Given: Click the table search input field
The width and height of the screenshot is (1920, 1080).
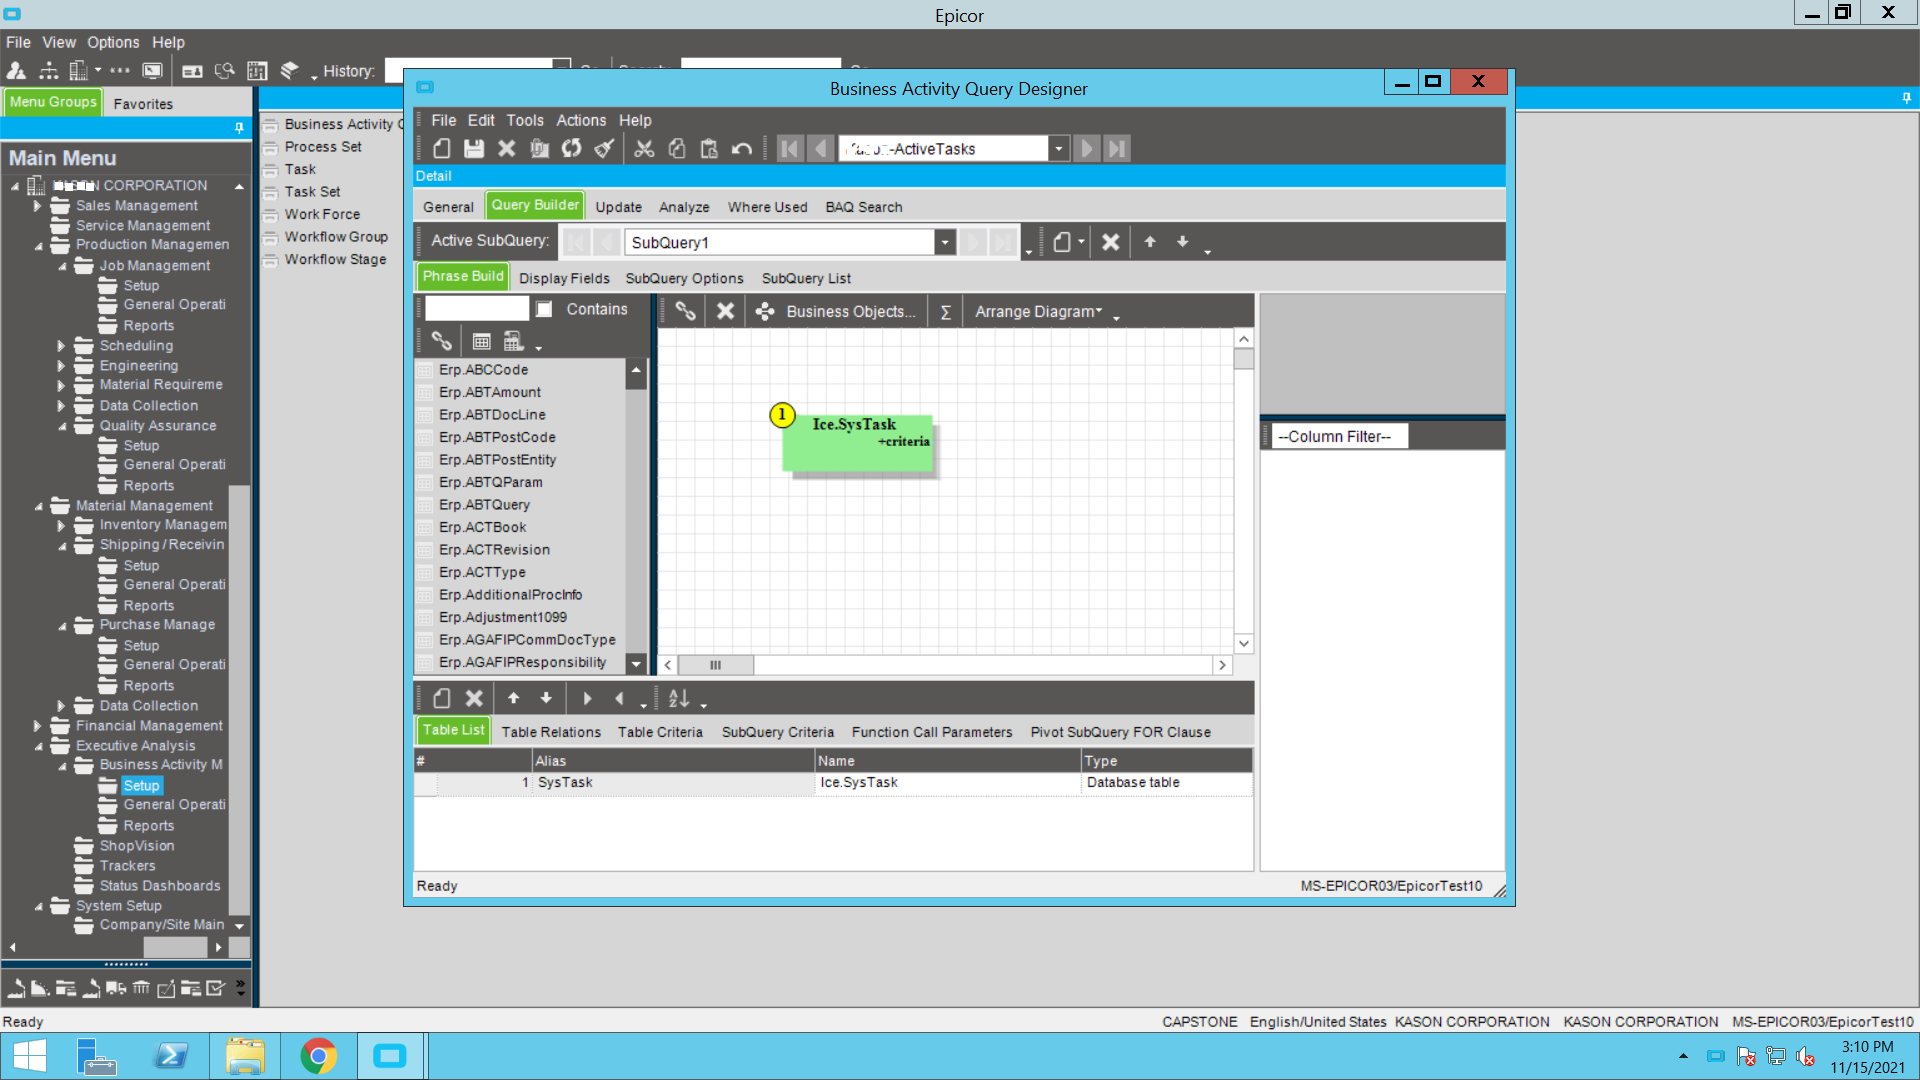Looking at the screenshot, I should click(x=476, y=309).
